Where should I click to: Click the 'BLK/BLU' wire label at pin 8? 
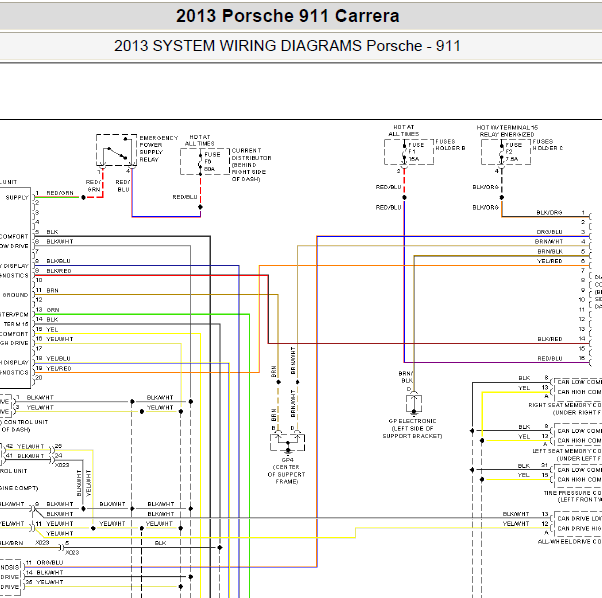[58, 261]
